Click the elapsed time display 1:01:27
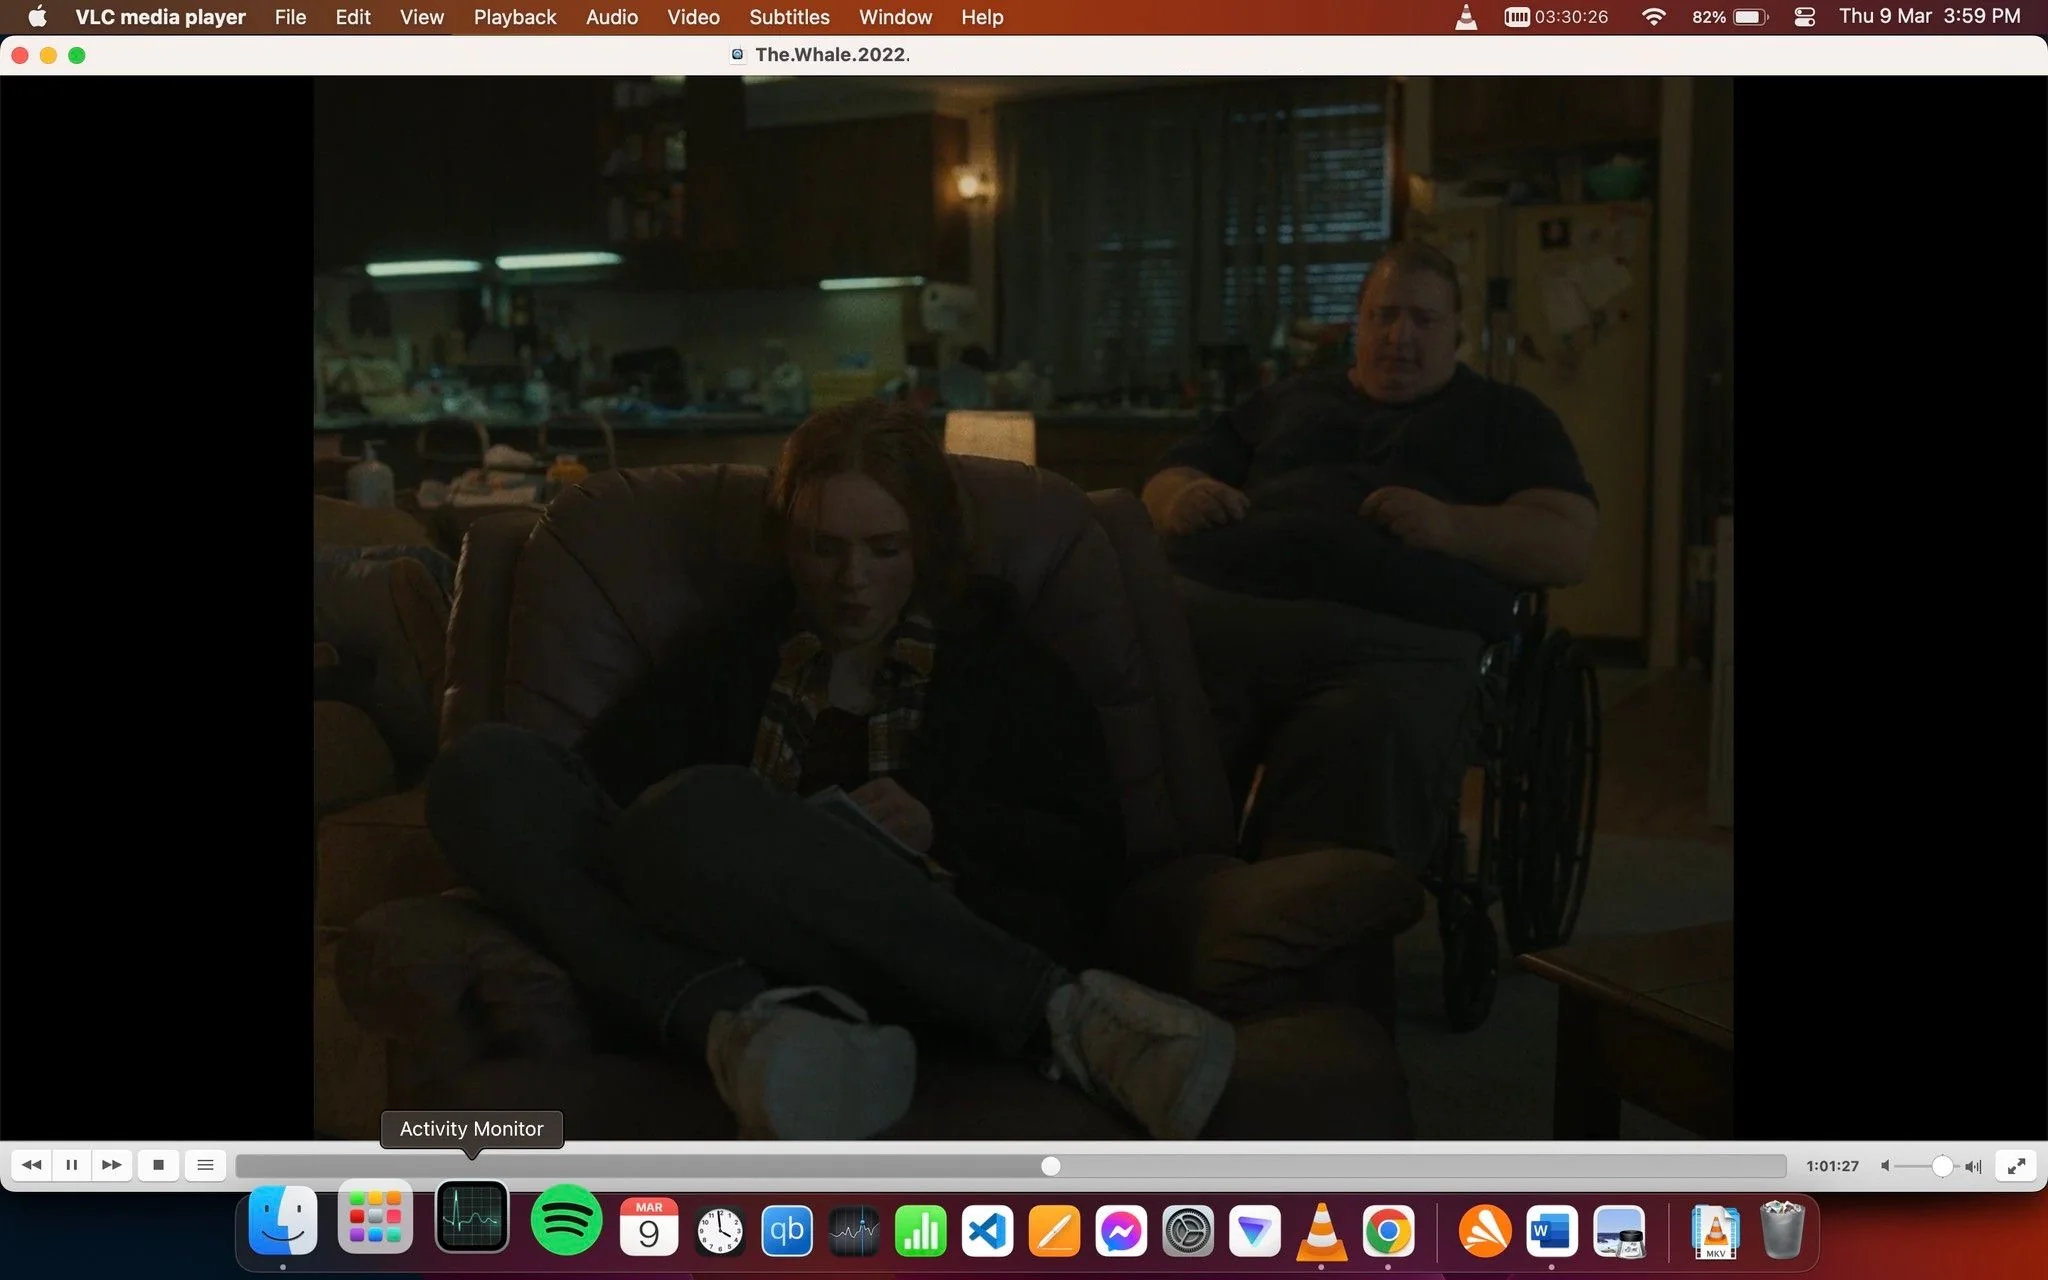Viewport: 2048px width, 1280px height. [1832, 1166]
